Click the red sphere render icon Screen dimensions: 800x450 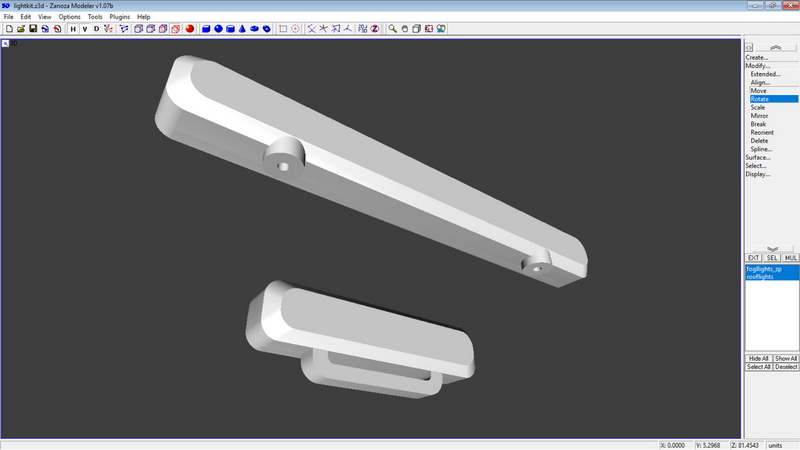pos(190,29)
